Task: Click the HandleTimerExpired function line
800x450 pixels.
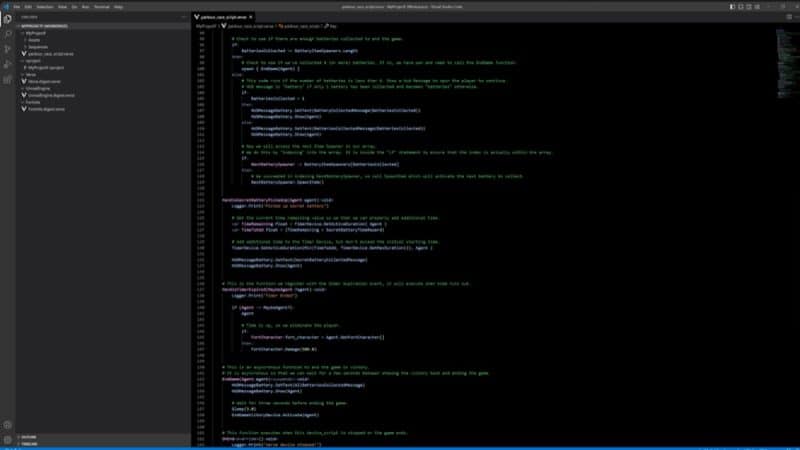Action: click(274, 289)
